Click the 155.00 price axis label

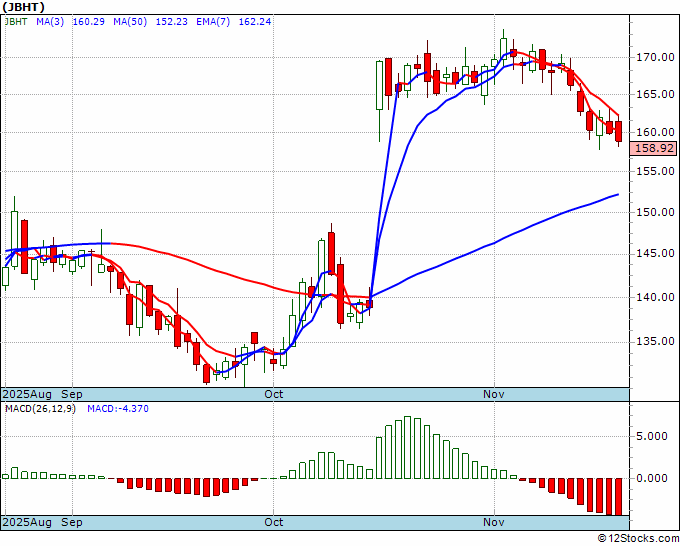click(655, 171)
